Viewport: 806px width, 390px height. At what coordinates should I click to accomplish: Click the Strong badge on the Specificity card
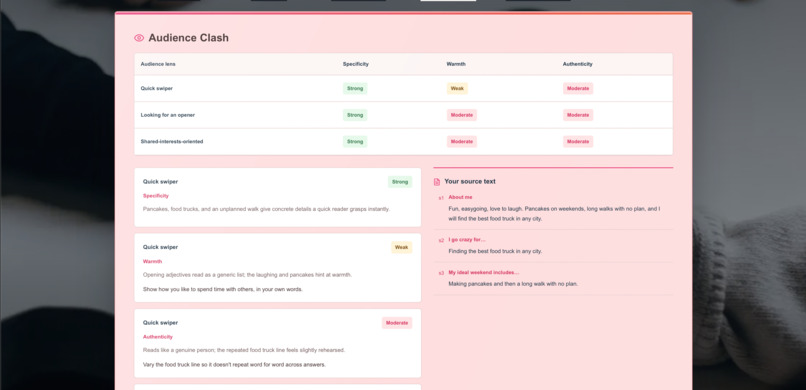pos(400,182)
